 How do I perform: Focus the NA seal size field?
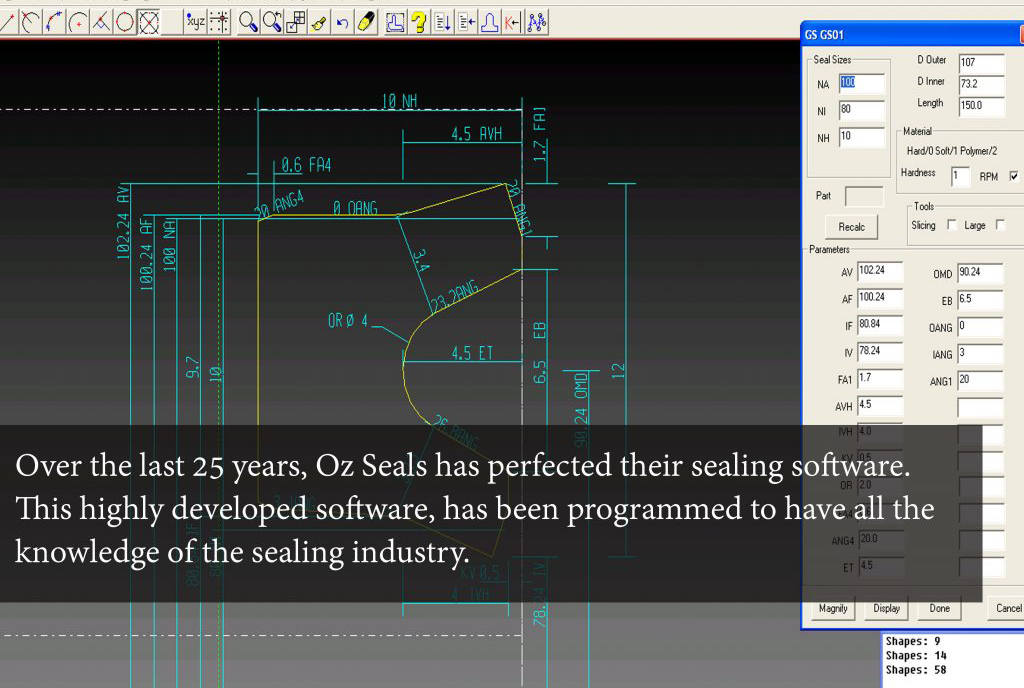tap(861, 83)
